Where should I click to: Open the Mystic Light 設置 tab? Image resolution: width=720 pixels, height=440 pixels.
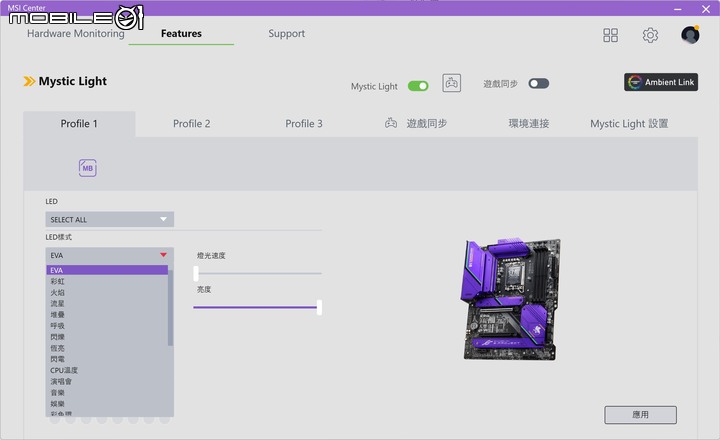click(629, 124)
